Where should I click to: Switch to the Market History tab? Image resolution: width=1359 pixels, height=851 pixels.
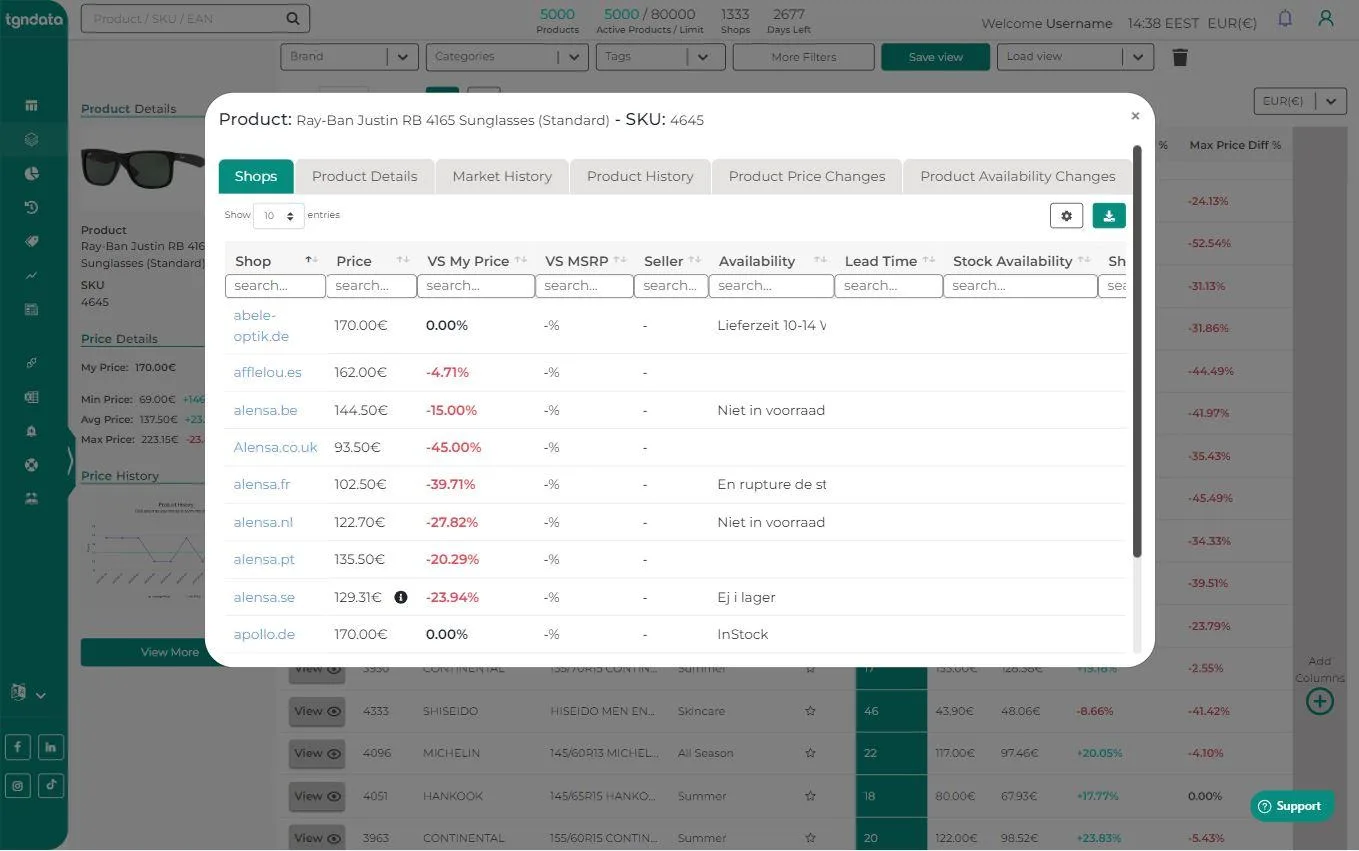point(502,176)
